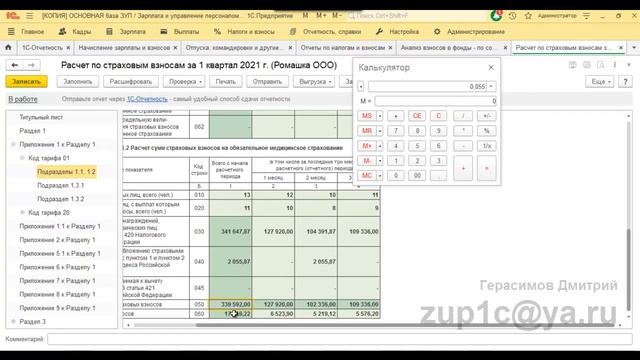Go back with the left arrow button
This screenshot has height=360, width=640.
tap(15, 65)
